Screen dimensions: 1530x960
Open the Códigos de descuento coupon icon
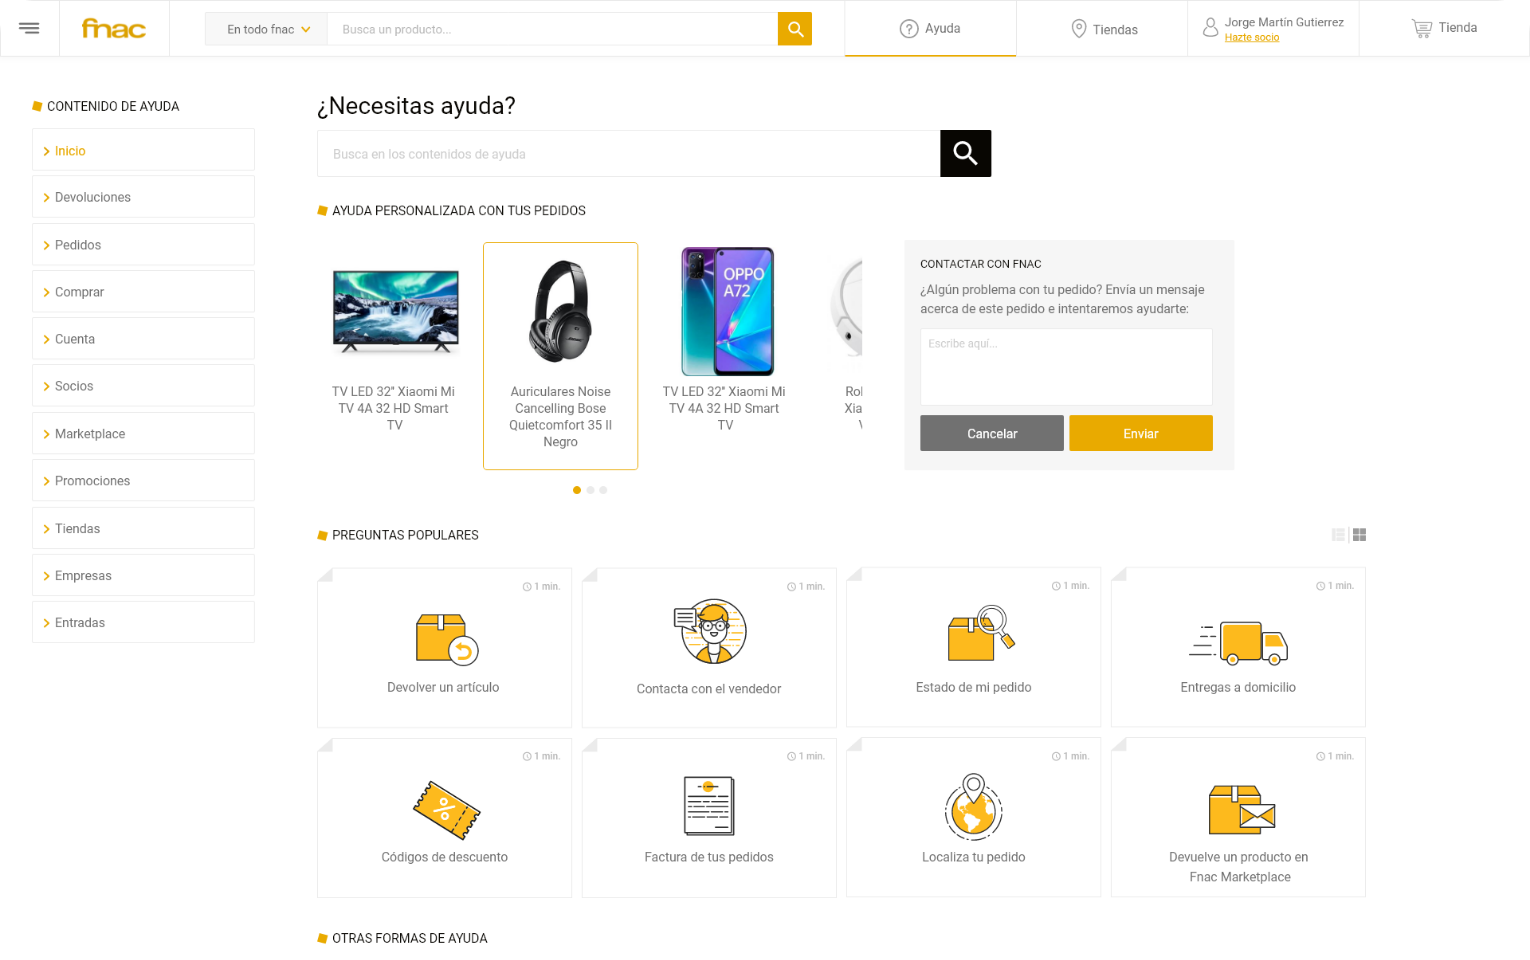446,810
